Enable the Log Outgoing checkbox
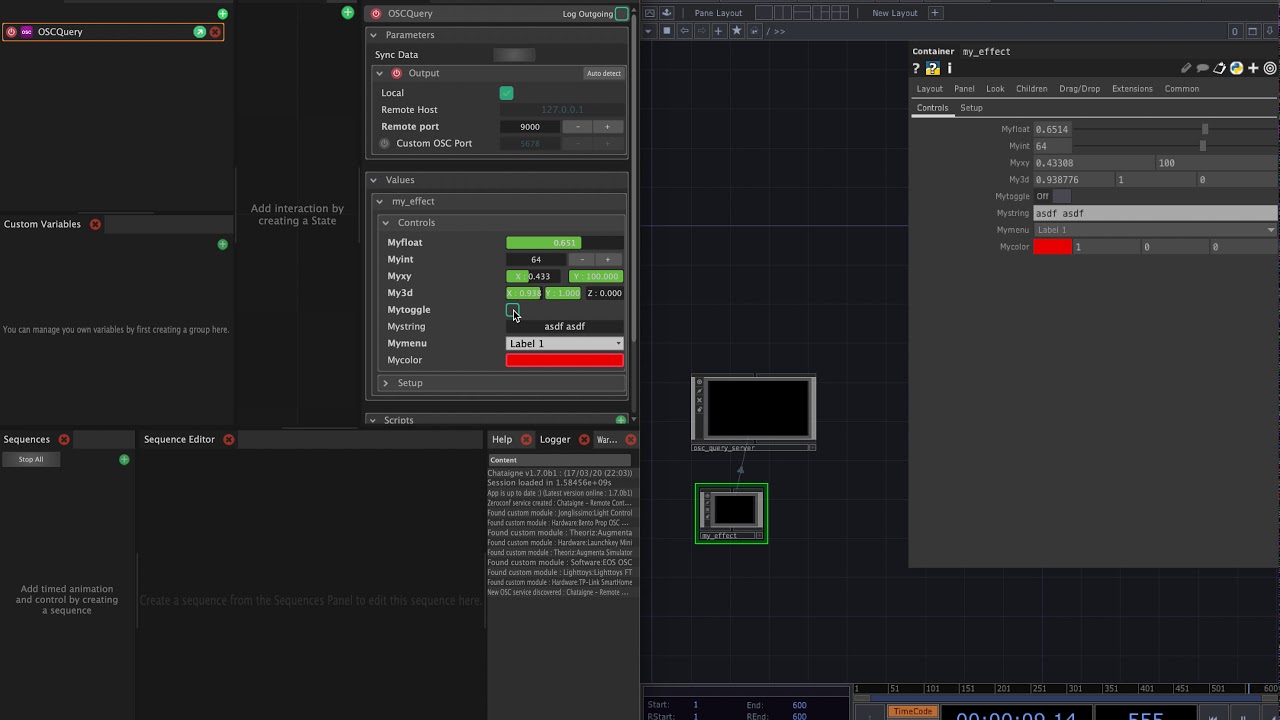 click(621, 14)
